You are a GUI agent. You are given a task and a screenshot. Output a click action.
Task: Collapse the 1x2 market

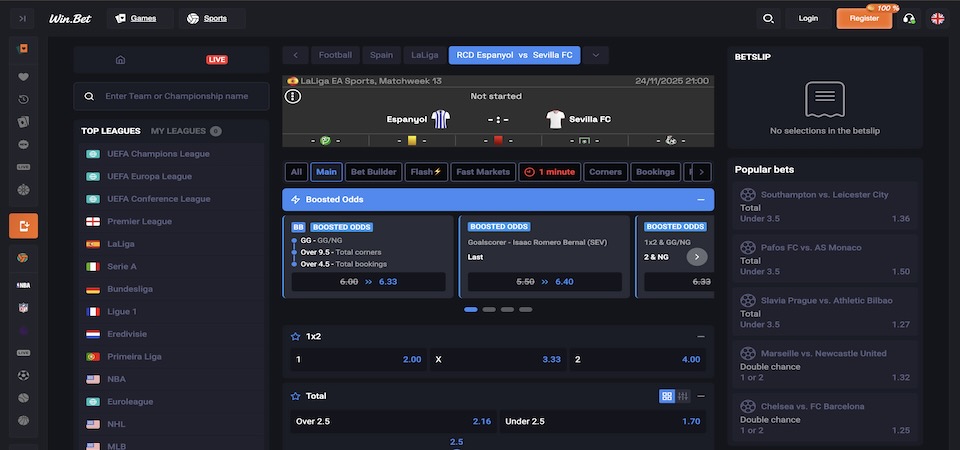[x=701, y=336]
